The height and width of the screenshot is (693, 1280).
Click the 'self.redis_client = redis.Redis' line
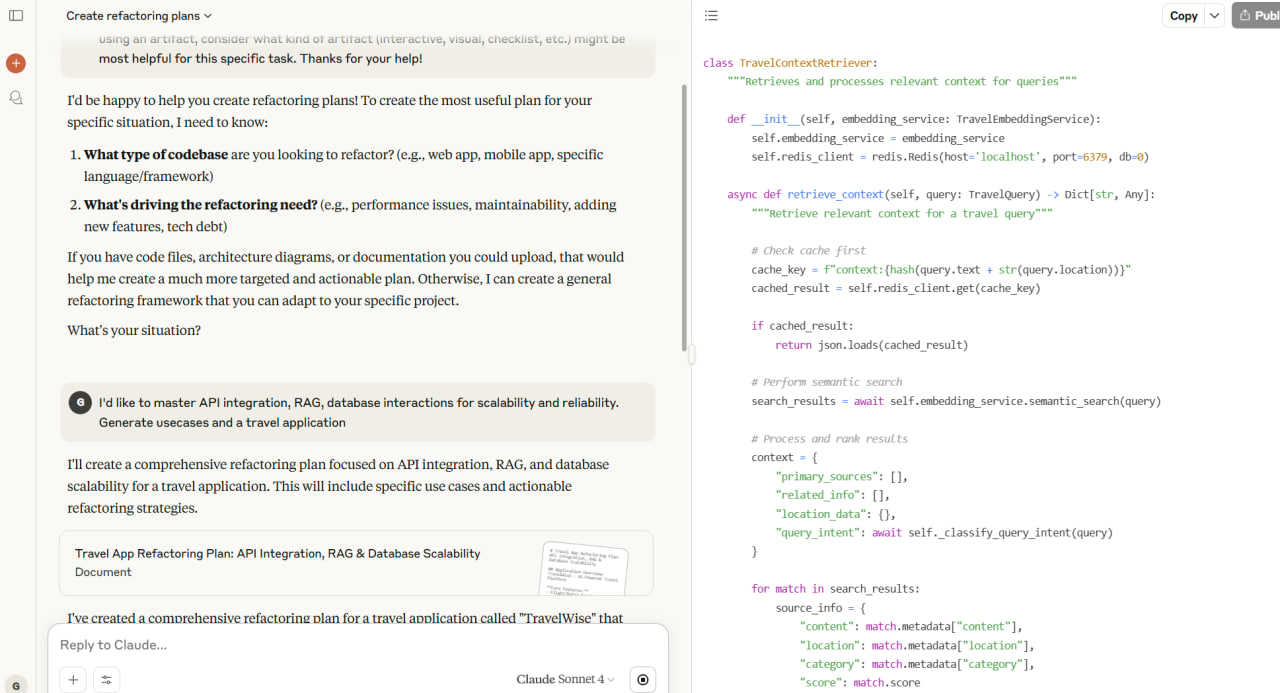point(950,157)
